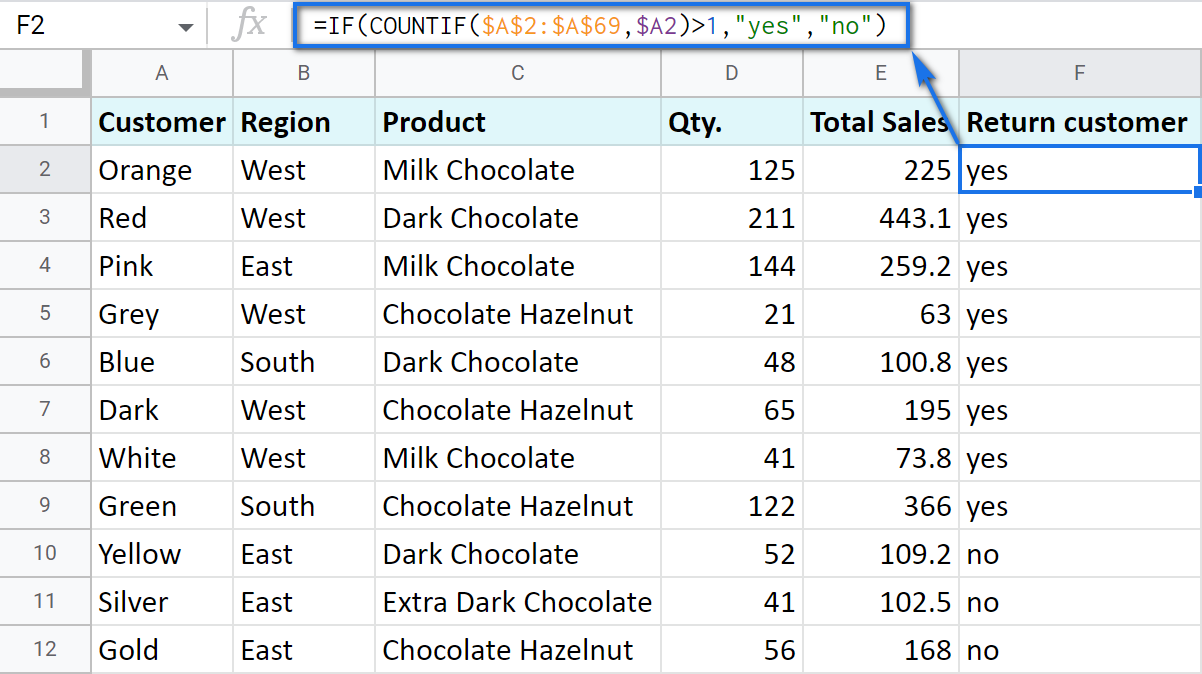Image resolution: width=1202 pixels, height=674 pixels.
Task: Open the Name Box dropdown arrow
Action: pyautogui.click(x=186, y=25)
